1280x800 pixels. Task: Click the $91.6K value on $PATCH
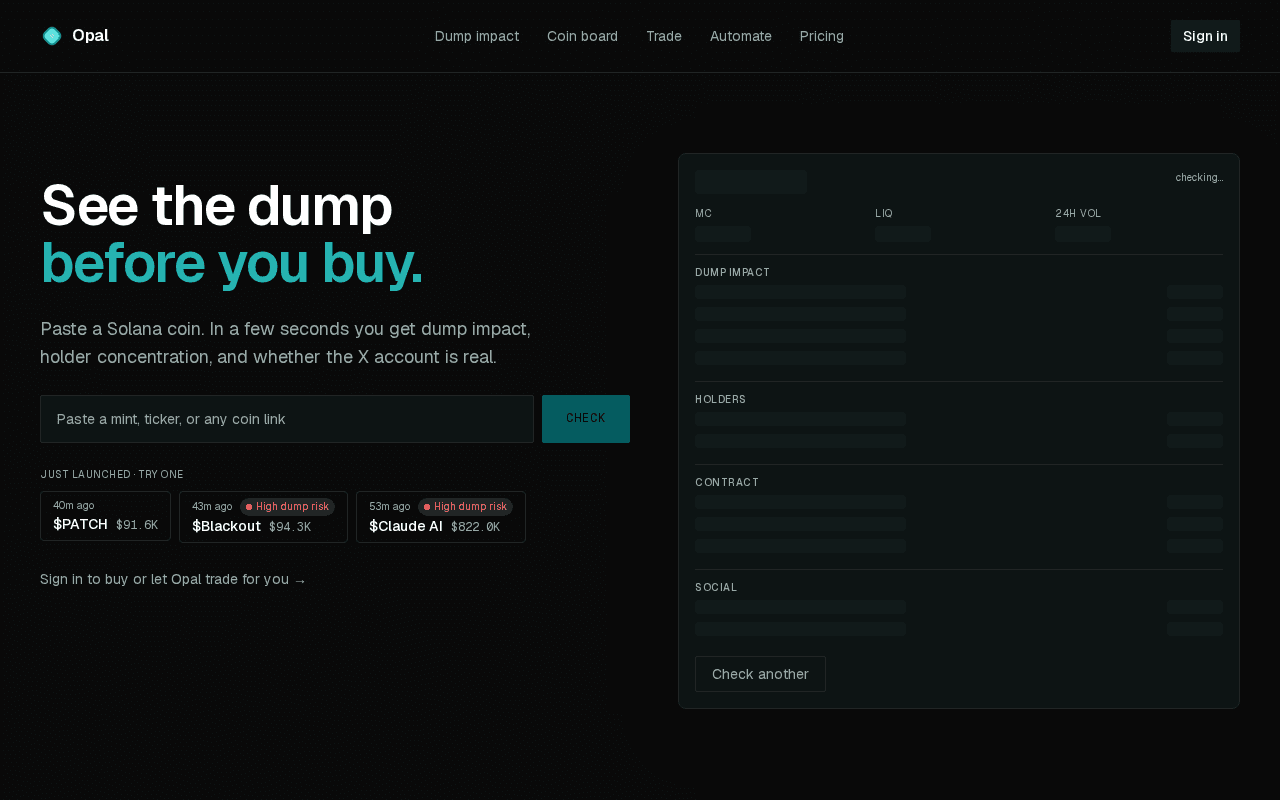[137, 525]
